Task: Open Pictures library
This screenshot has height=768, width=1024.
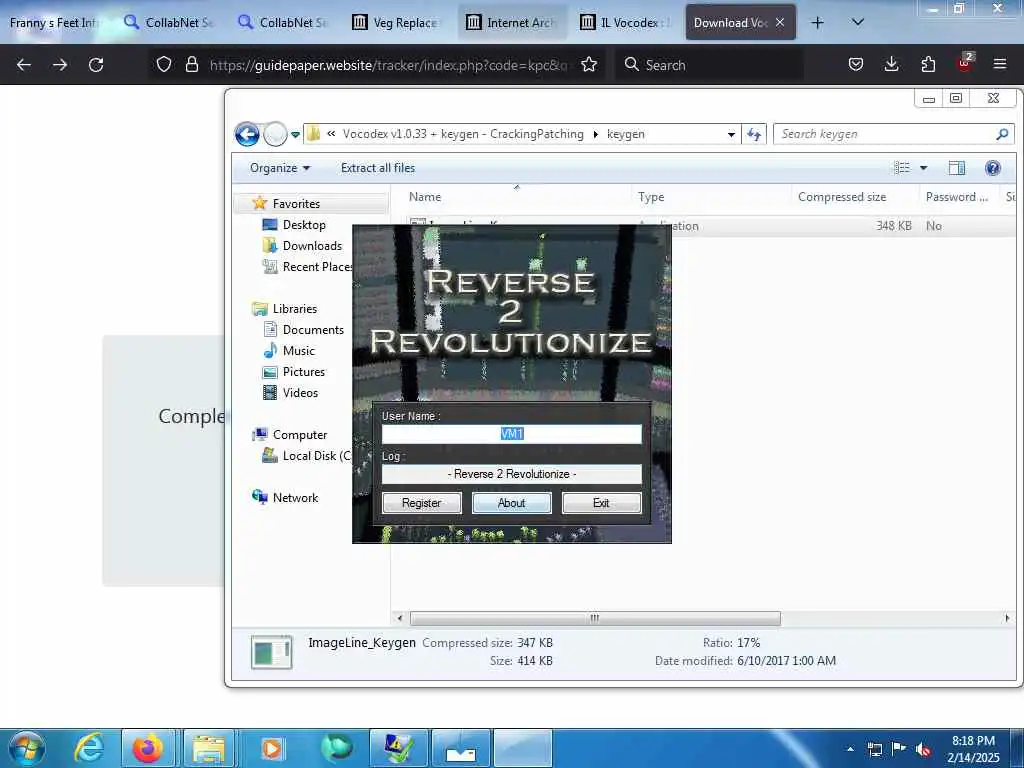Action: pos(304,372)
